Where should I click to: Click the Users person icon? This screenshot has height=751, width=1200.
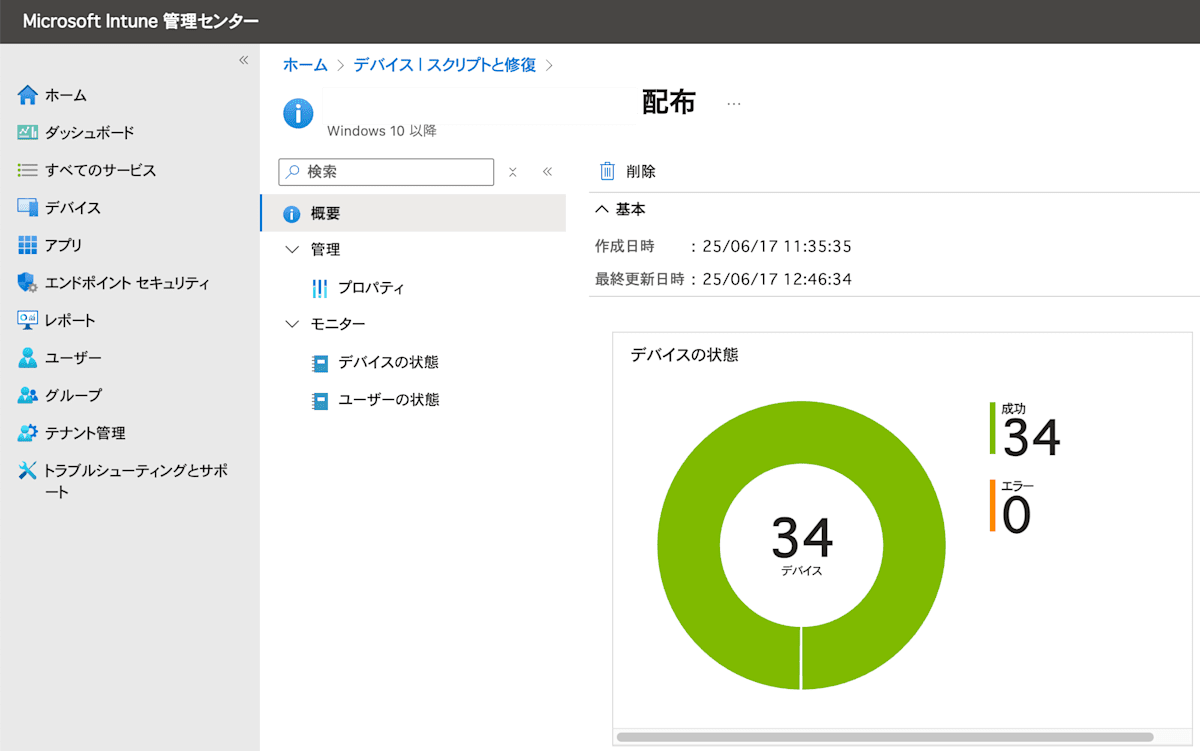coord(27,358)
